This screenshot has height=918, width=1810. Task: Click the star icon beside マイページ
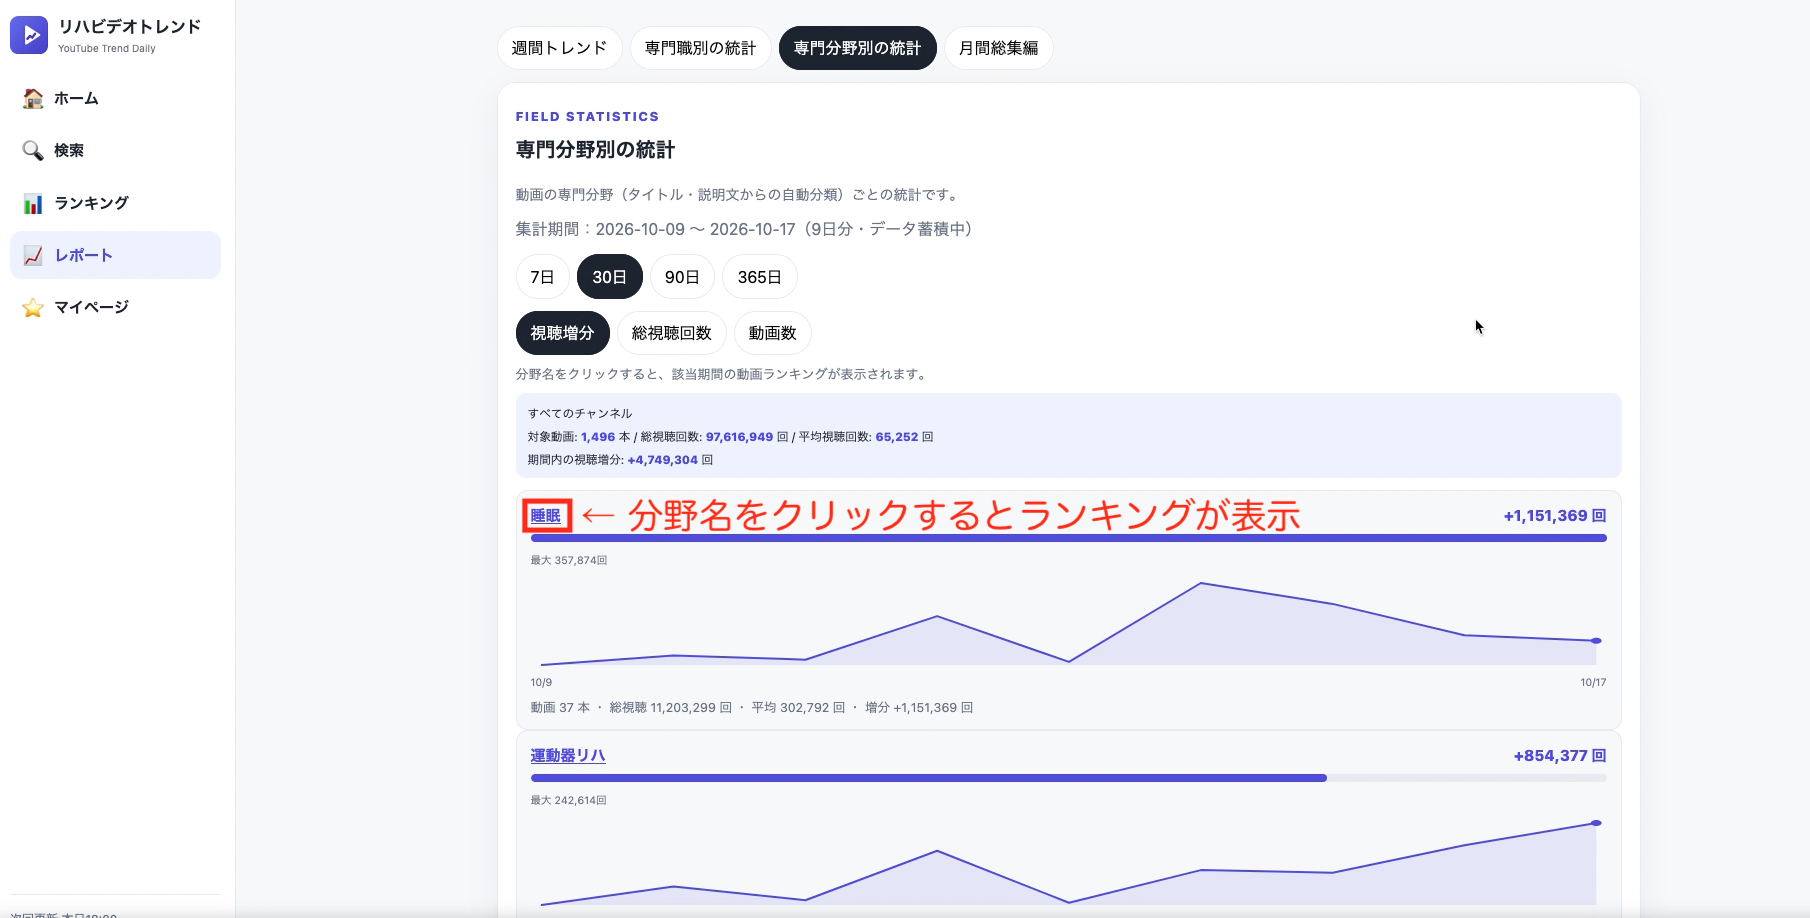[x=33, y=307]
